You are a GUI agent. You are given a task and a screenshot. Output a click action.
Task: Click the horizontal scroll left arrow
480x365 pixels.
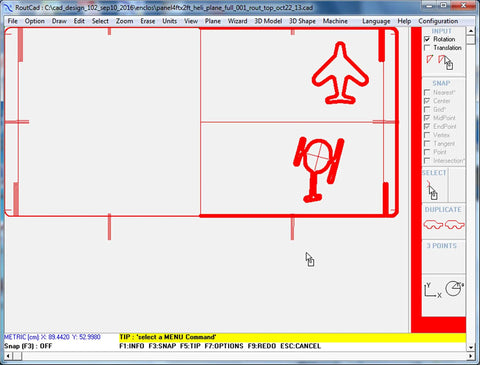[8, 356]
